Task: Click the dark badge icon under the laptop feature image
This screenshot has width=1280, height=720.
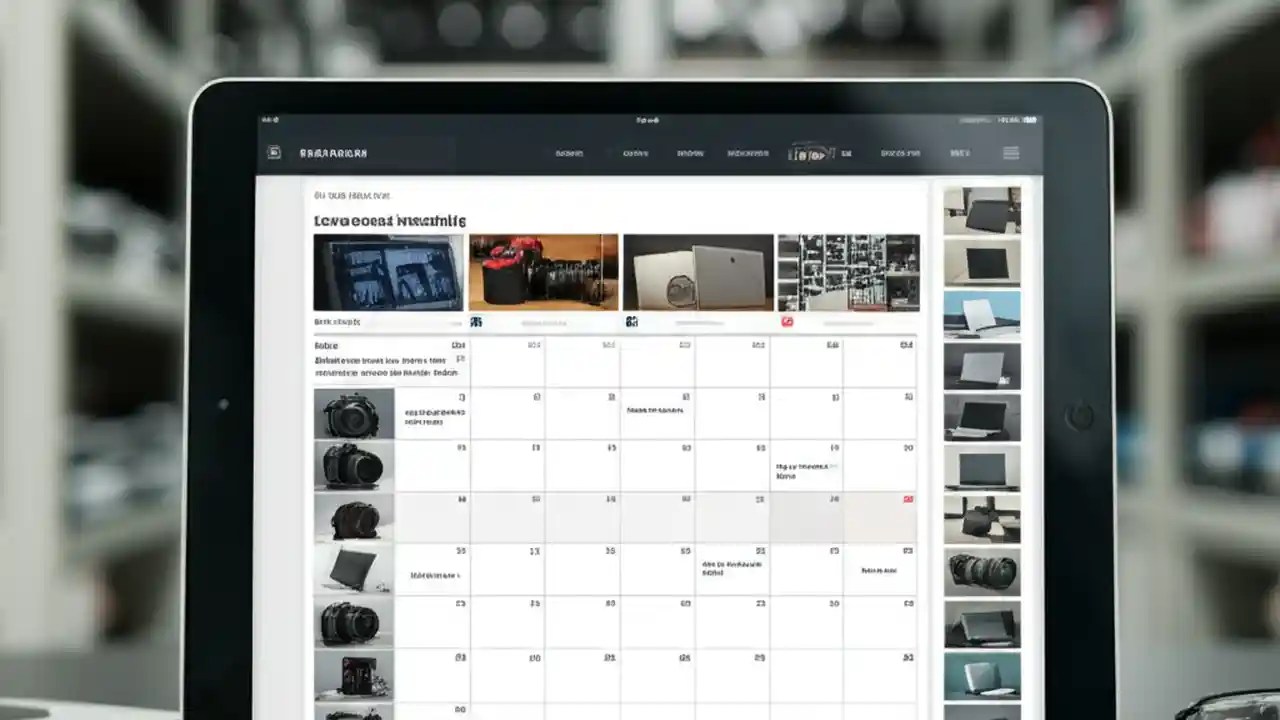Action: pyautogui.click(x=632, y=322)
